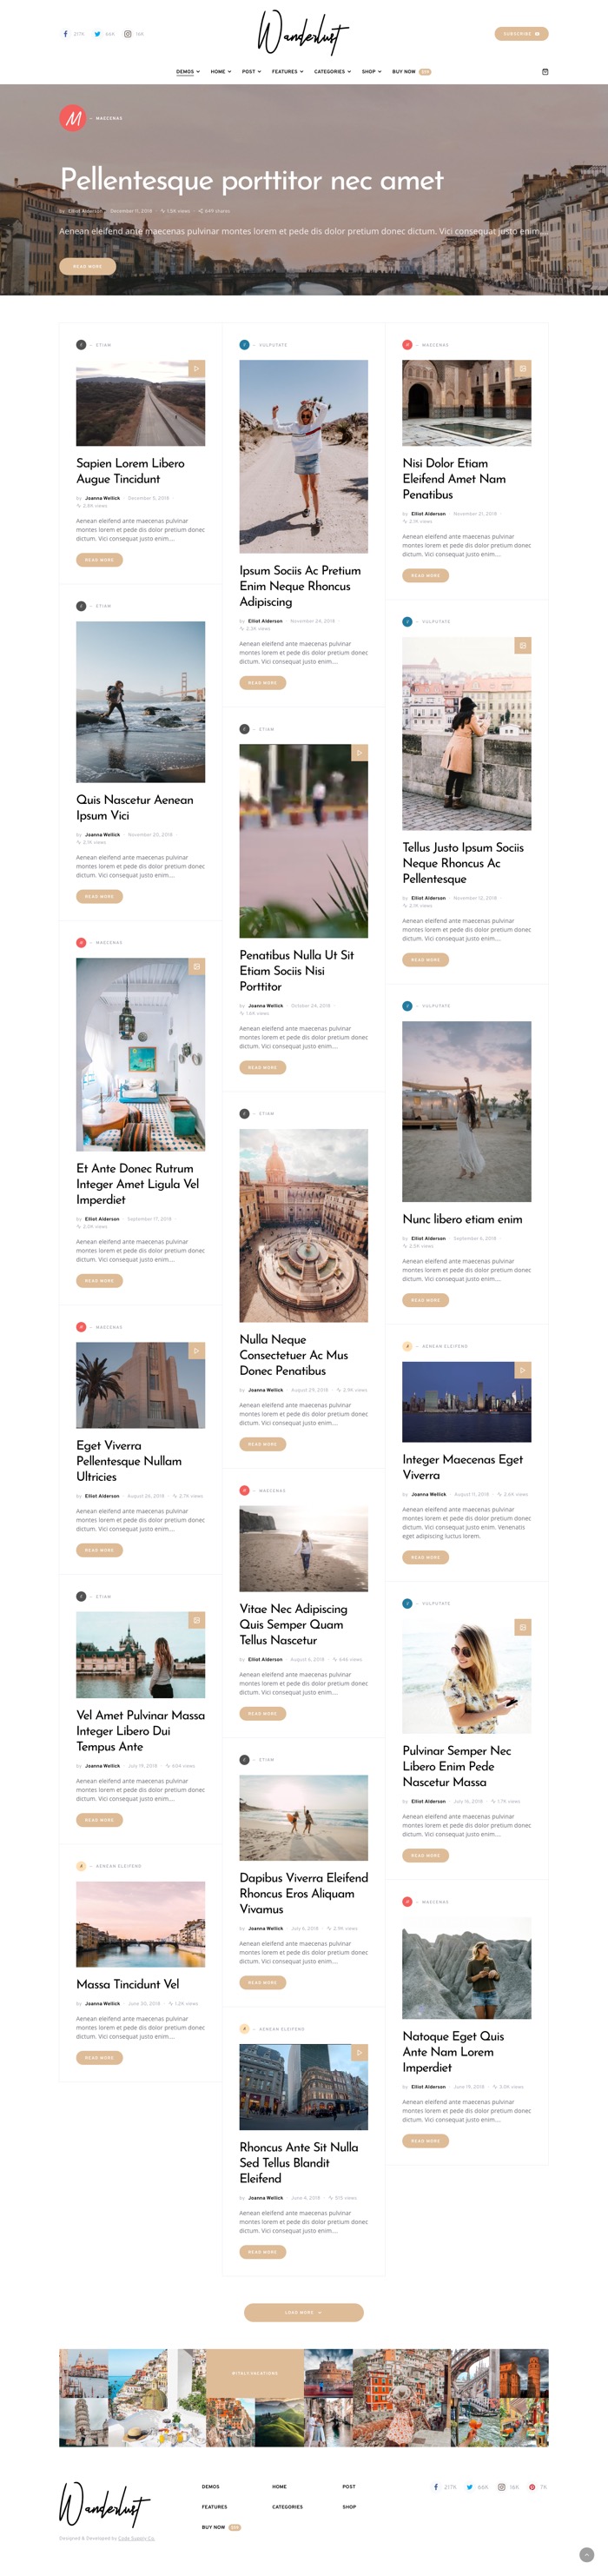
Task: Open the Nunc libero etiam enim post title
Action: point(462,1219)
